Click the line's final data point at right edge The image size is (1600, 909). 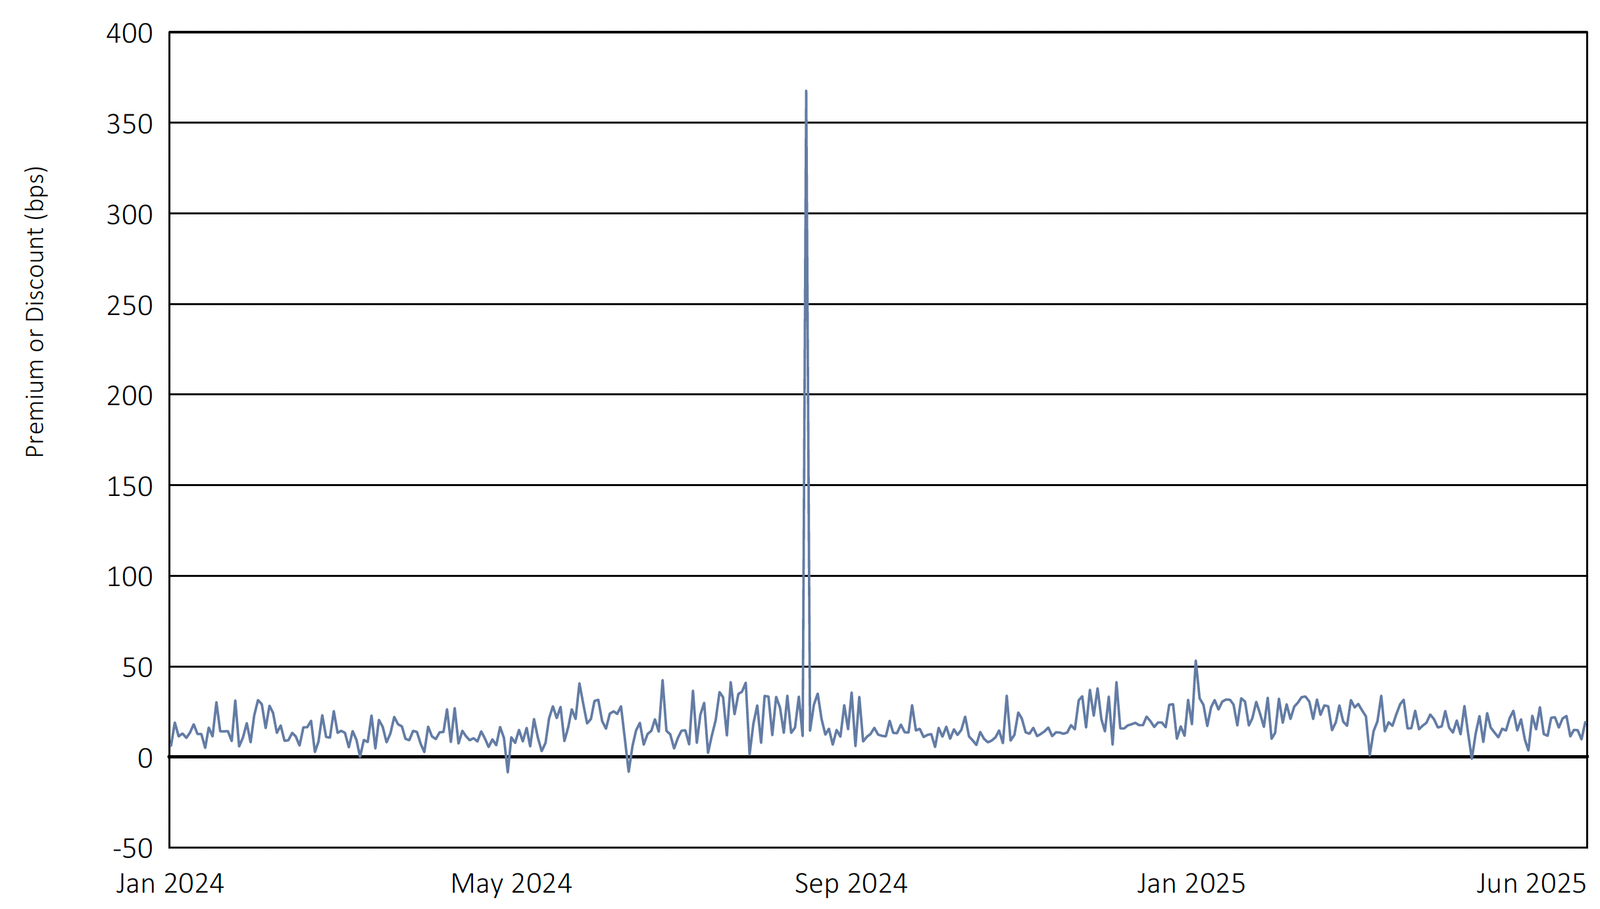tap(1585, 723)
